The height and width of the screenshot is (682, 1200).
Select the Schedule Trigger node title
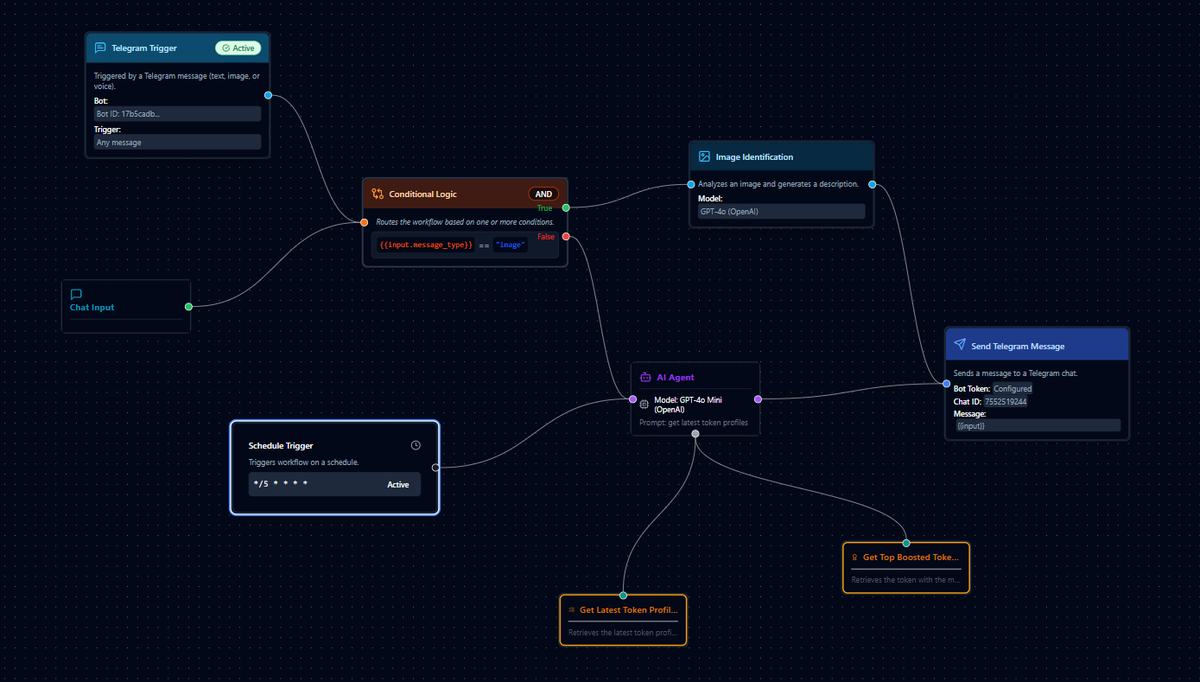[281, 445]
